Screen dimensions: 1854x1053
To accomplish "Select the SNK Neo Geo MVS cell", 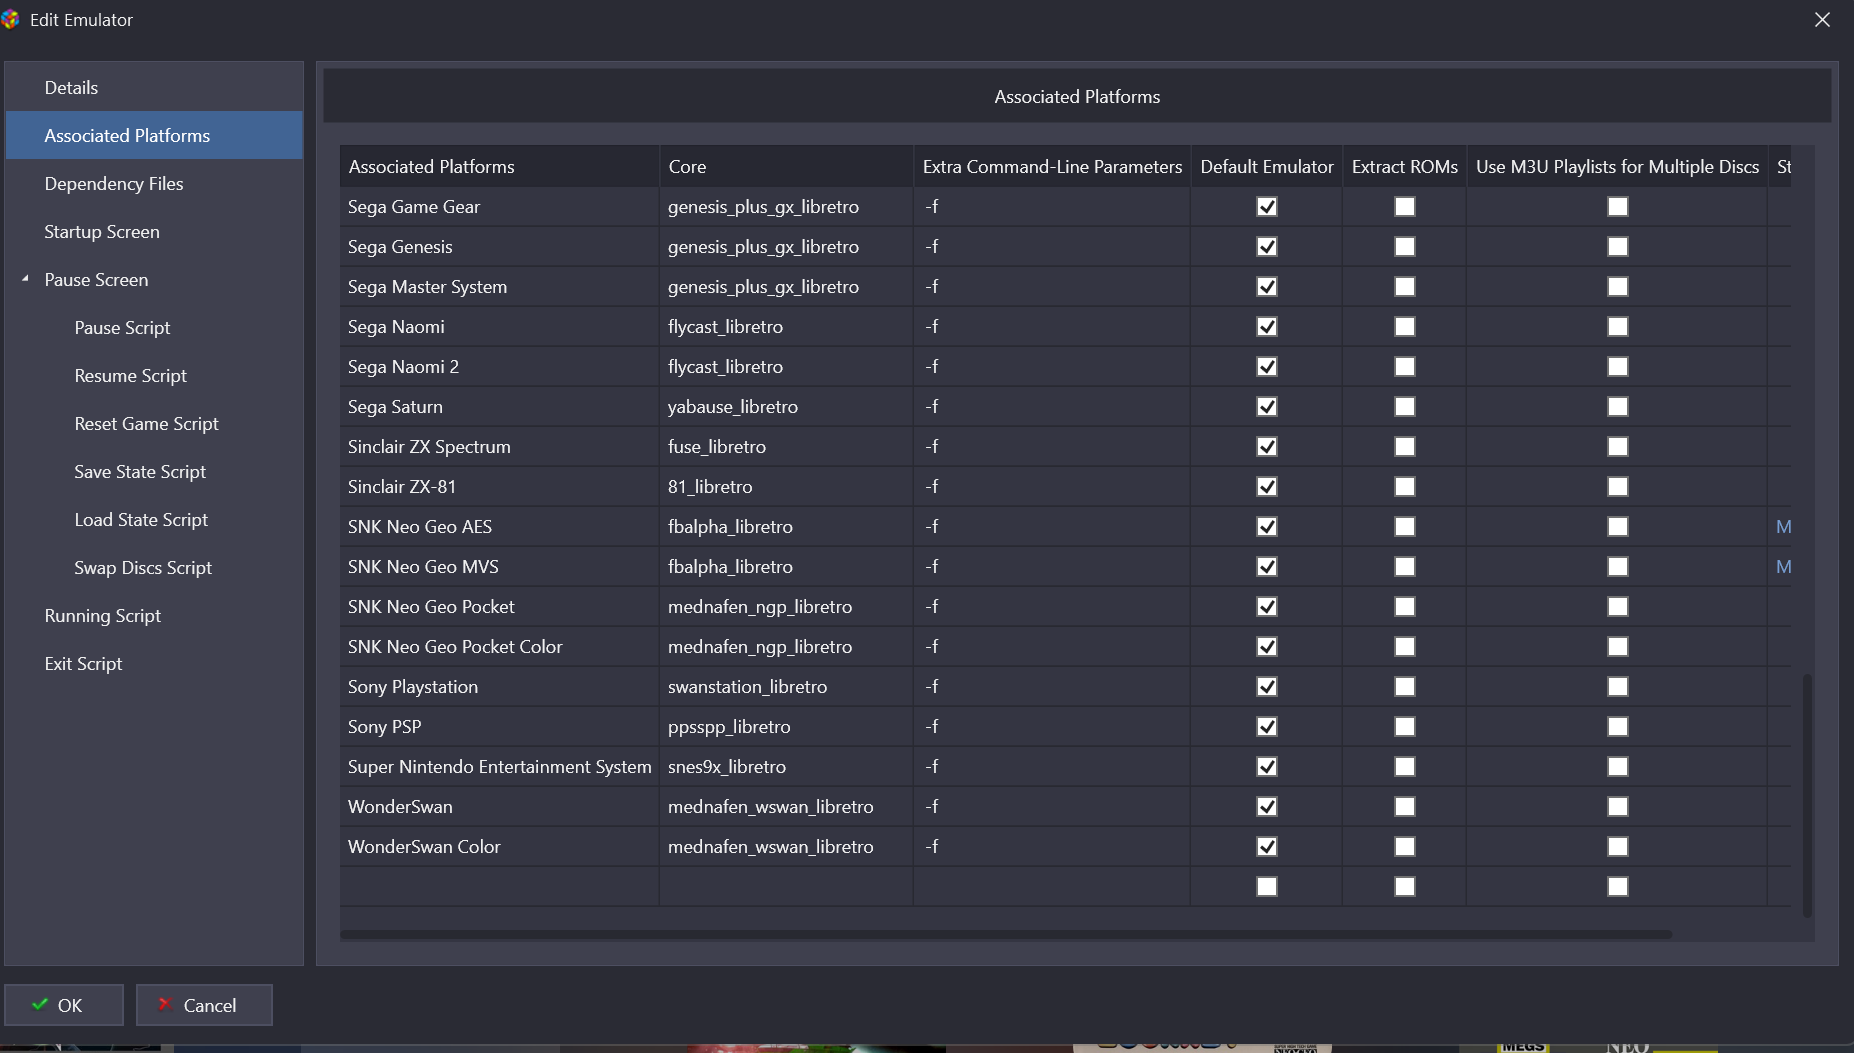I will point(499,566).
